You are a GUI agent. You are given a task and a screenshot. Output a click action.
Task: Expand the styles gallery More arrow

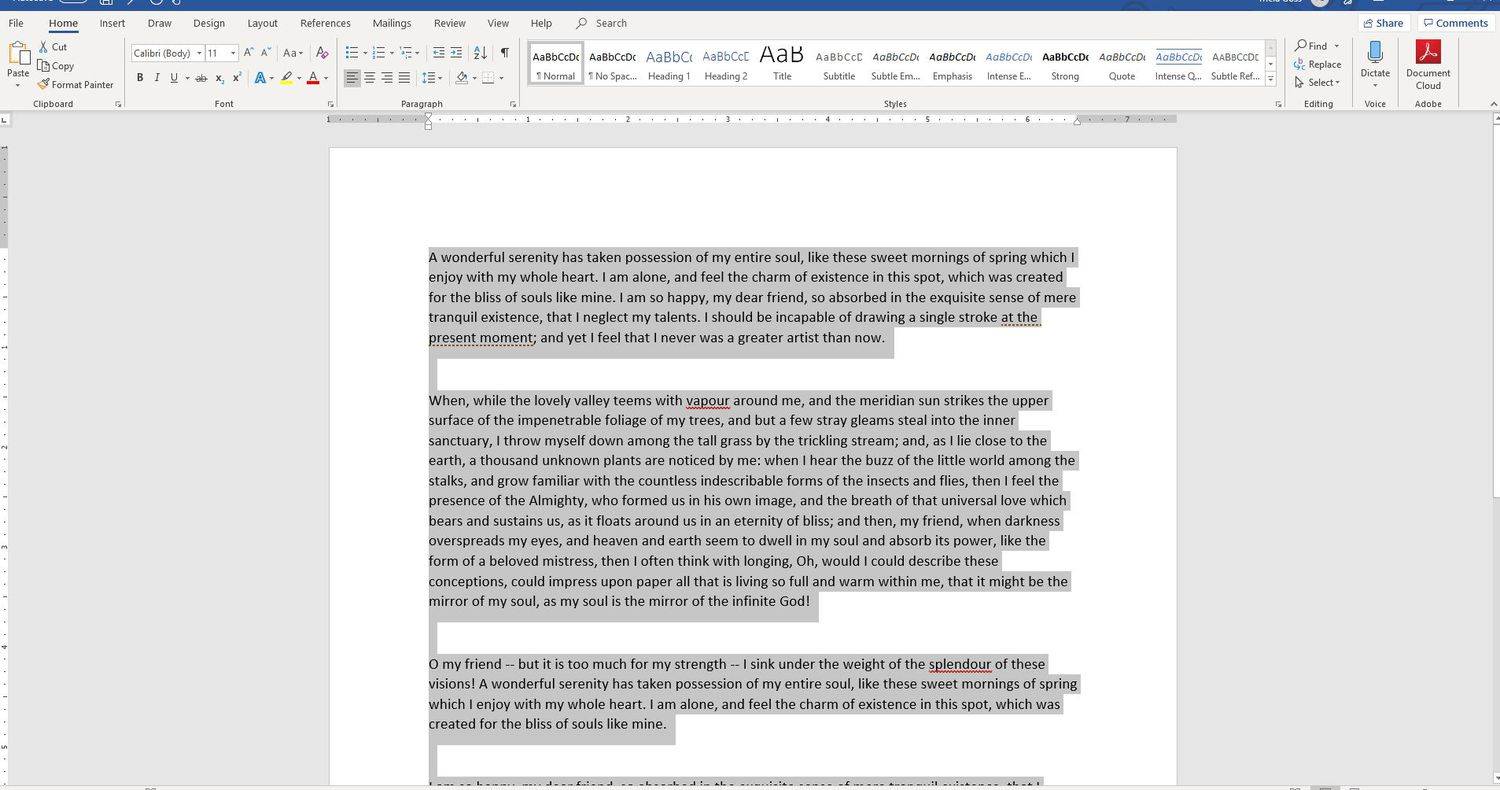point(1271,78)
